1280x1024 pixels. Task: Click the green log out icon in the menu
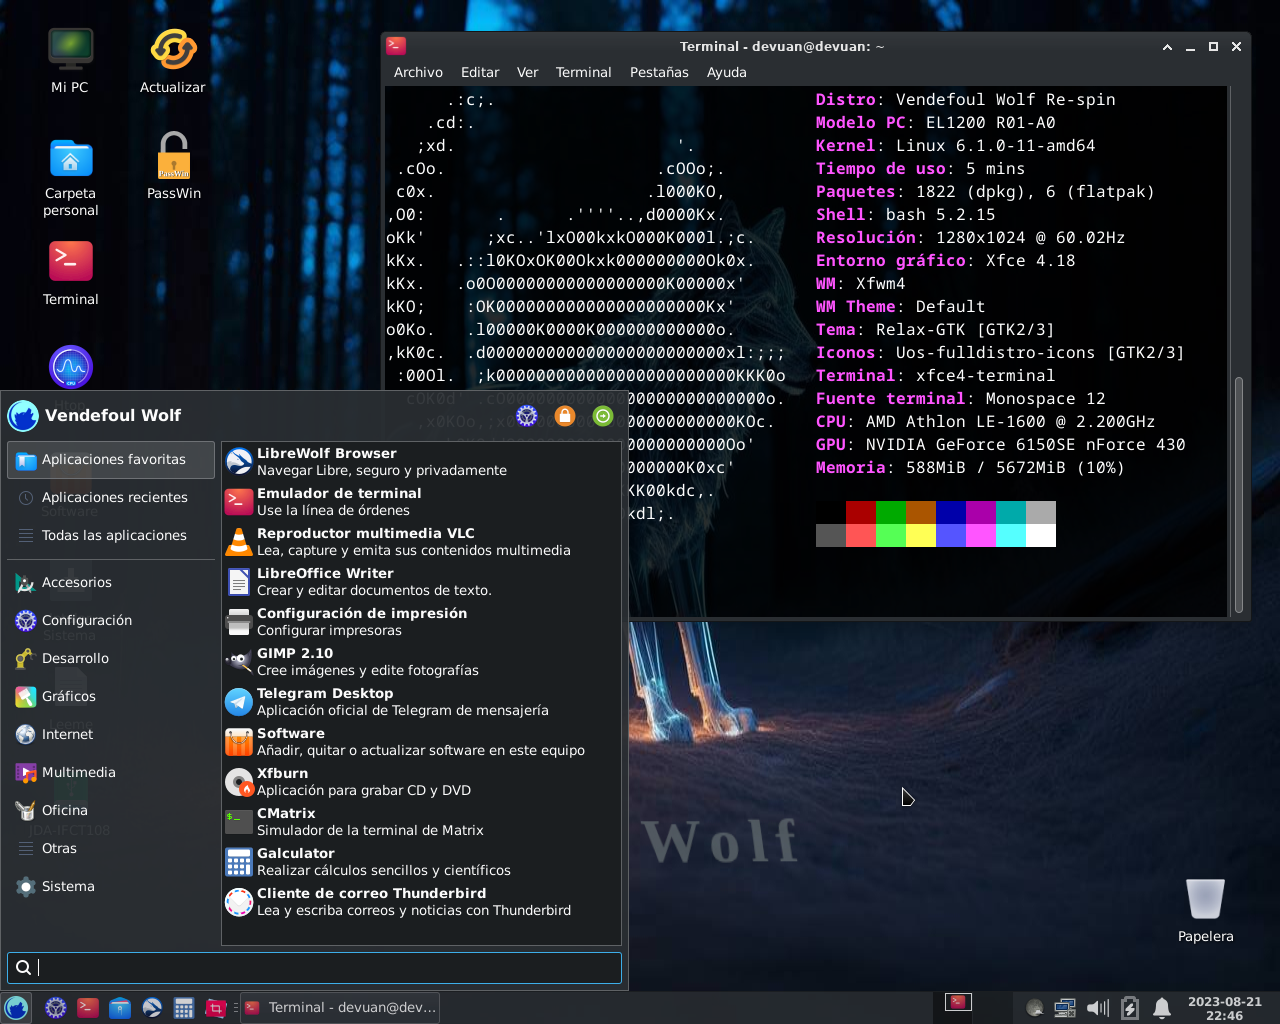(603, 416)
